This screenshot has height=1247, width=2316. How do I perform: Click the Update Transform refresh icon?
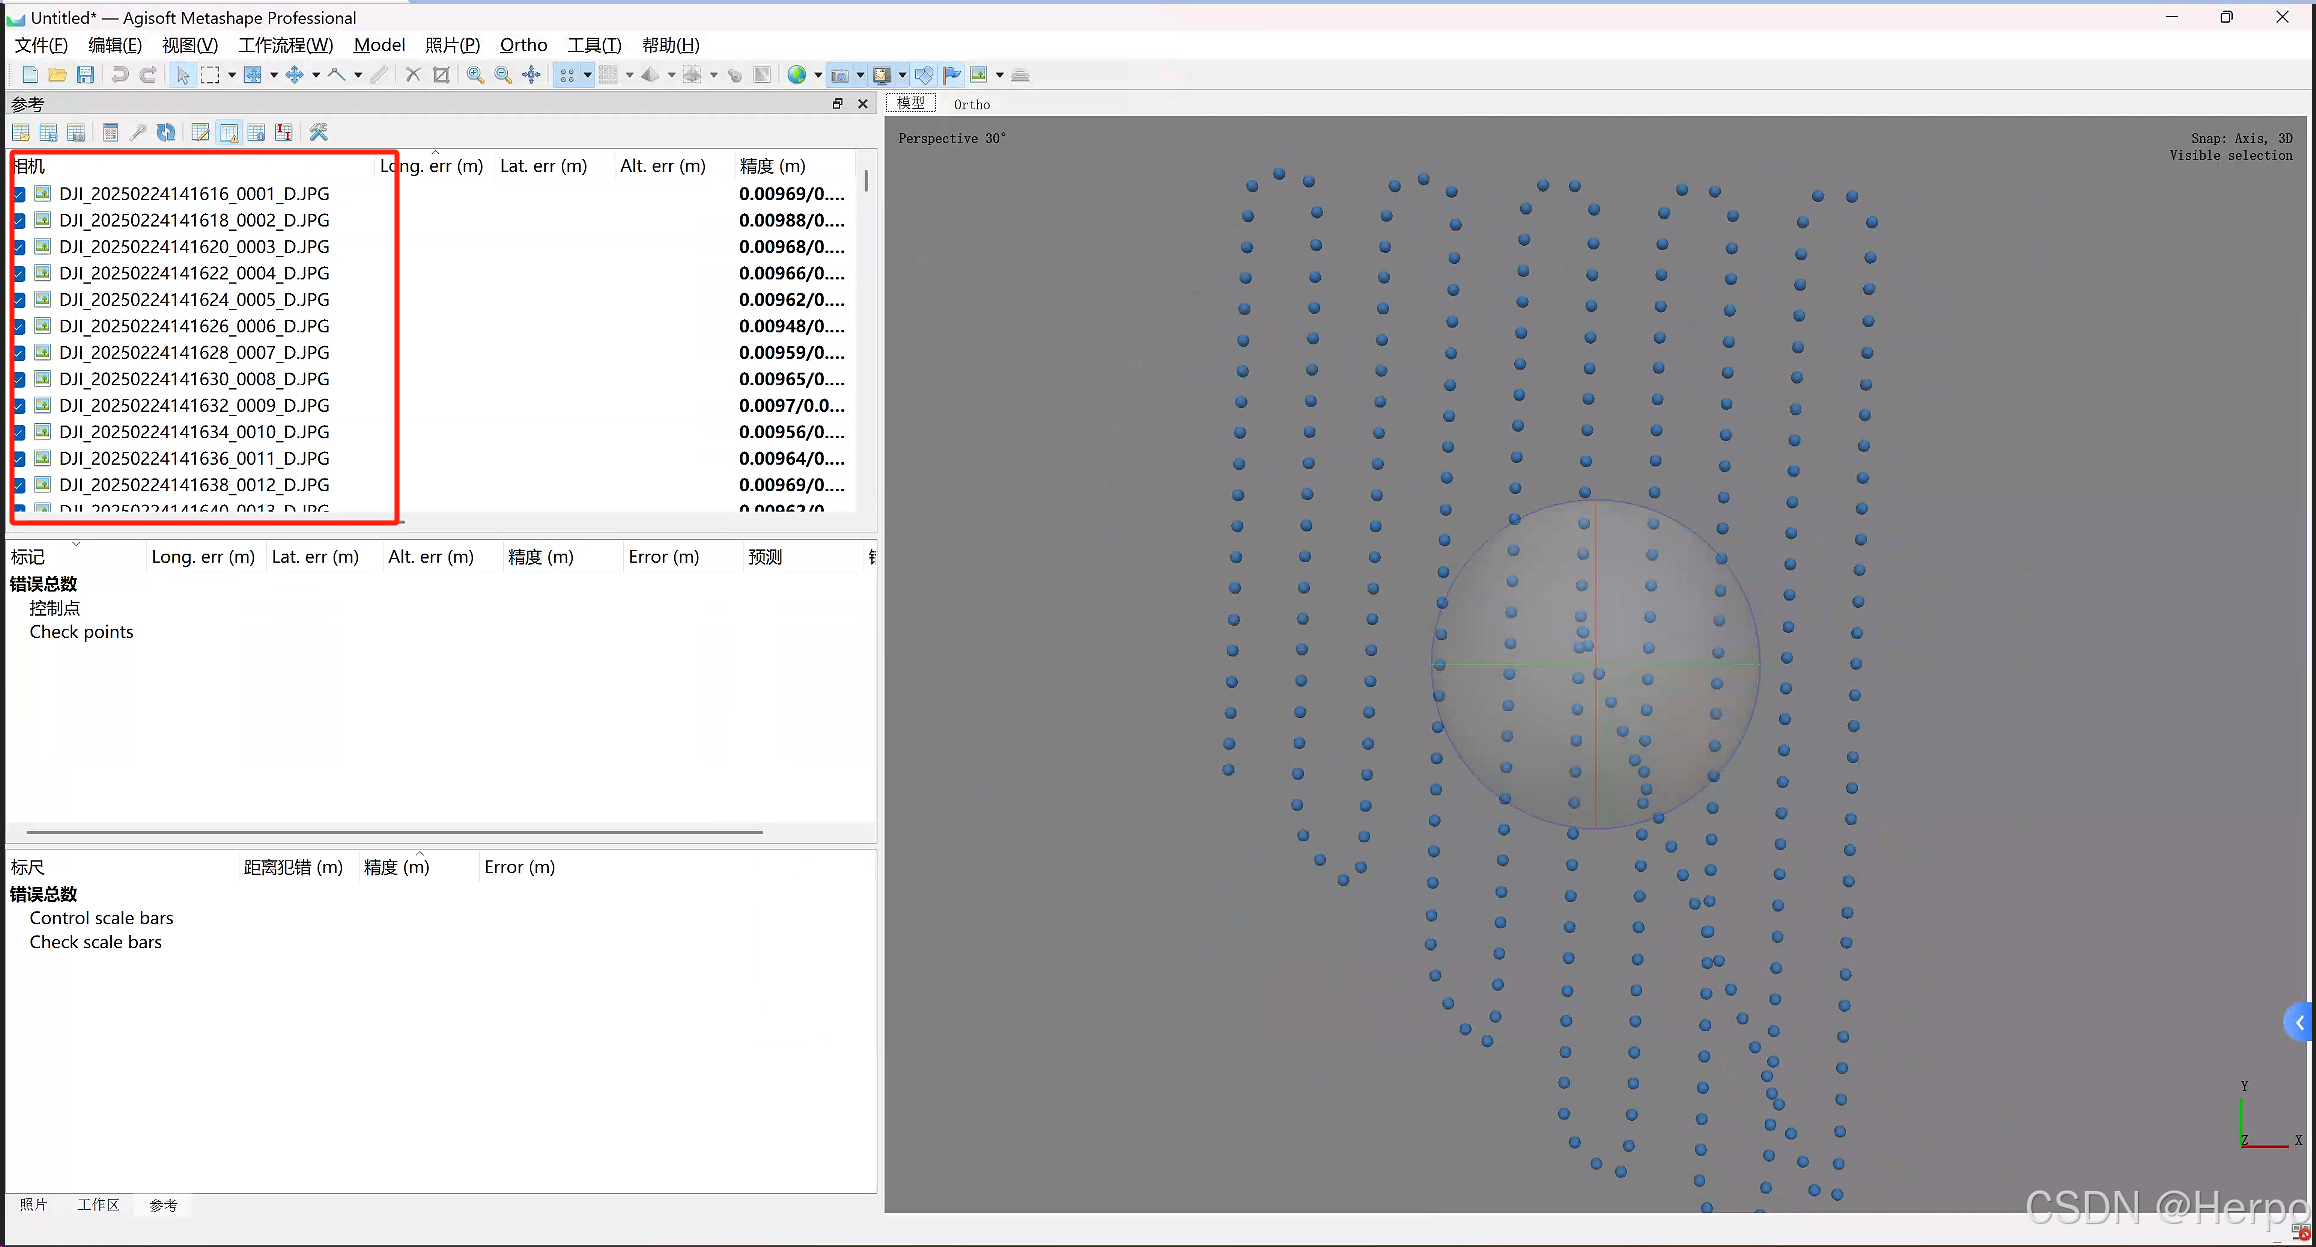coord(166,132)
